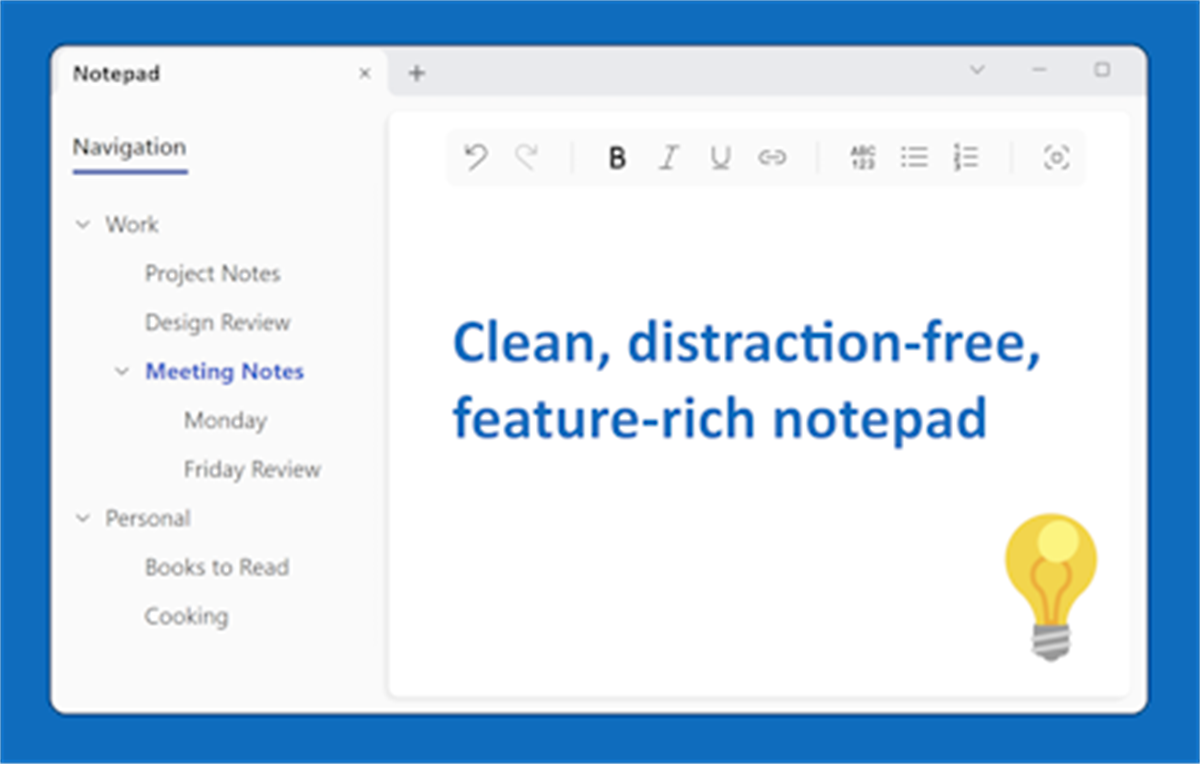This screenshot has width=1200, height=764.
Task: Toggle bold formatting
Action: 618,158
